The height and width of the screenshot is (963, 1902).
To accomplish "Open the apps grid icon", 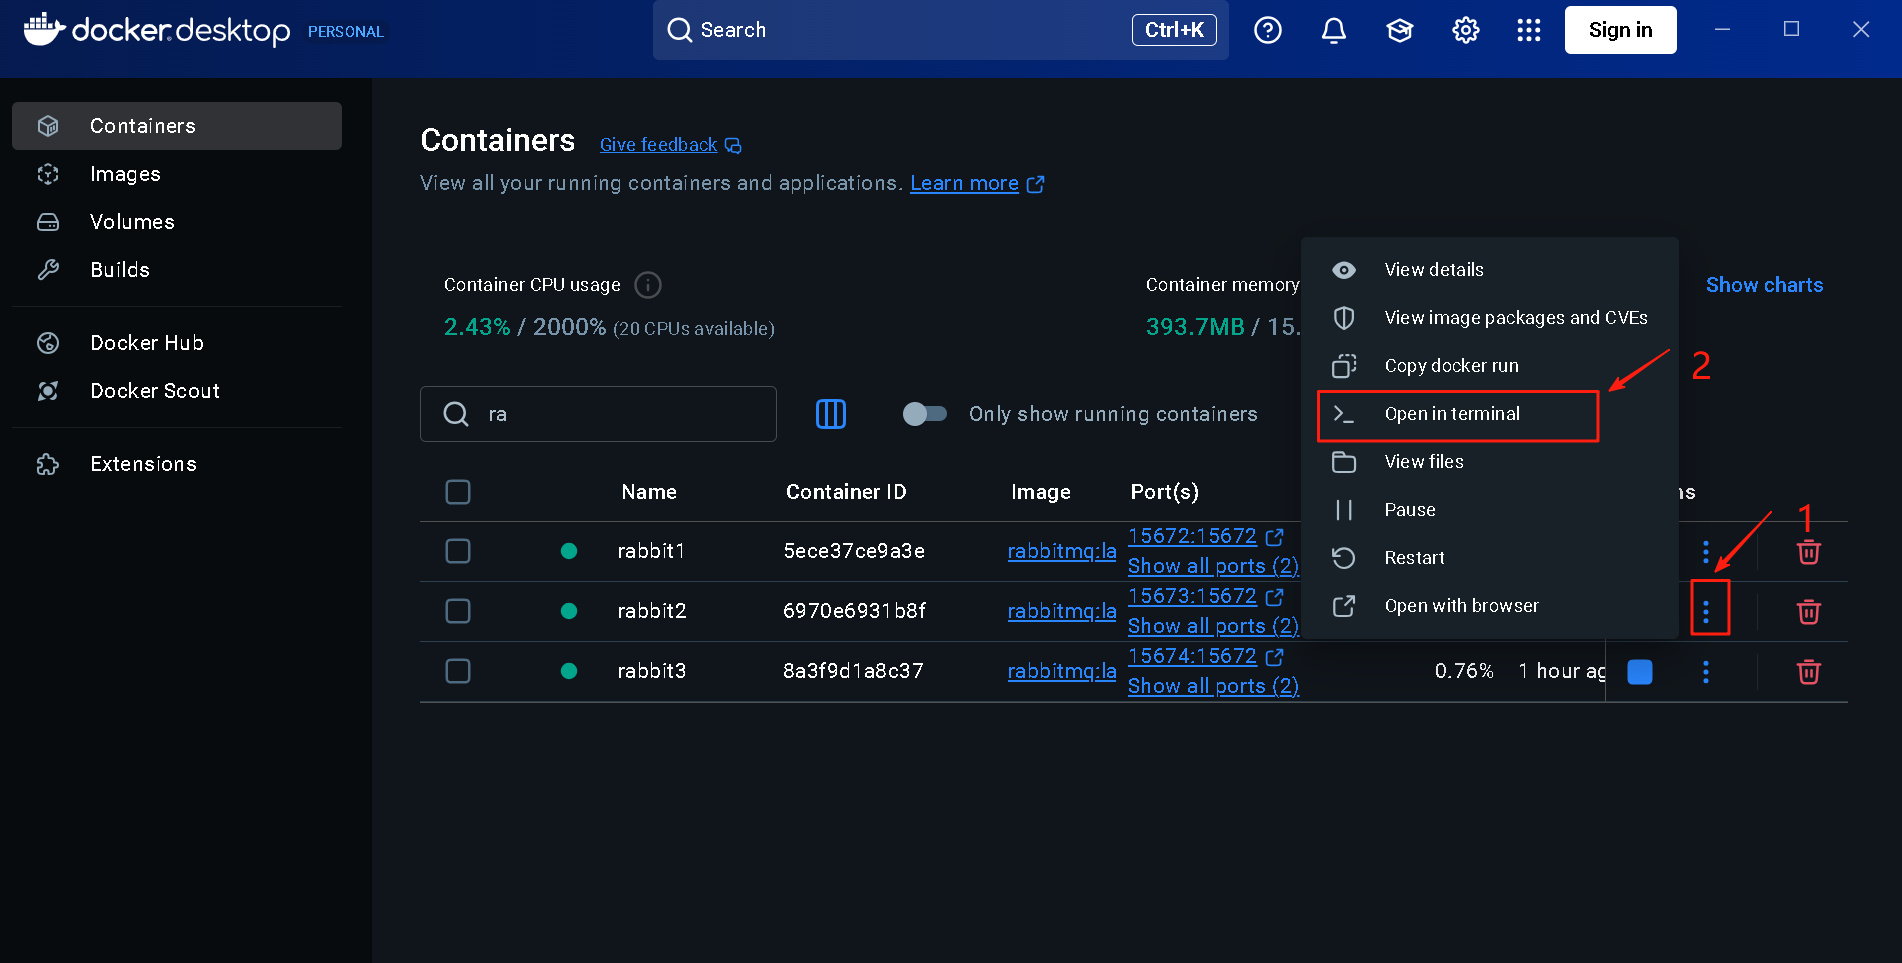I will [x=1528, y=30].
